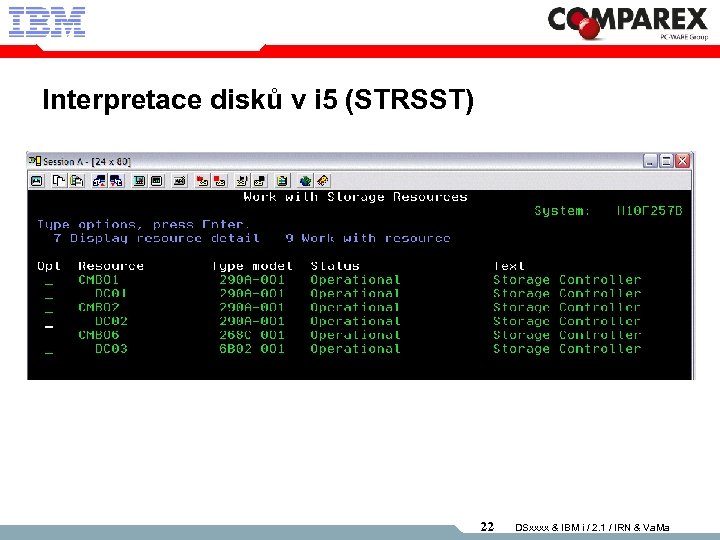Screen dimensions: 720x540
Task: Click the "Work with Storage Resources" heading
Action: click(x=355, y=197)
